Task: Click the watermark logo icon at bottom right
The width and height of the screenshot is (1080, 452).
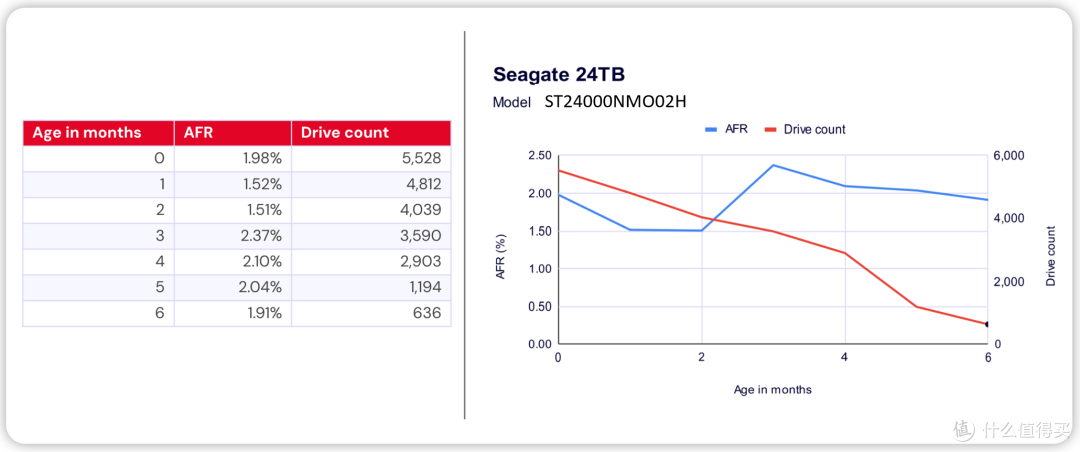Action: pos(964,429)
